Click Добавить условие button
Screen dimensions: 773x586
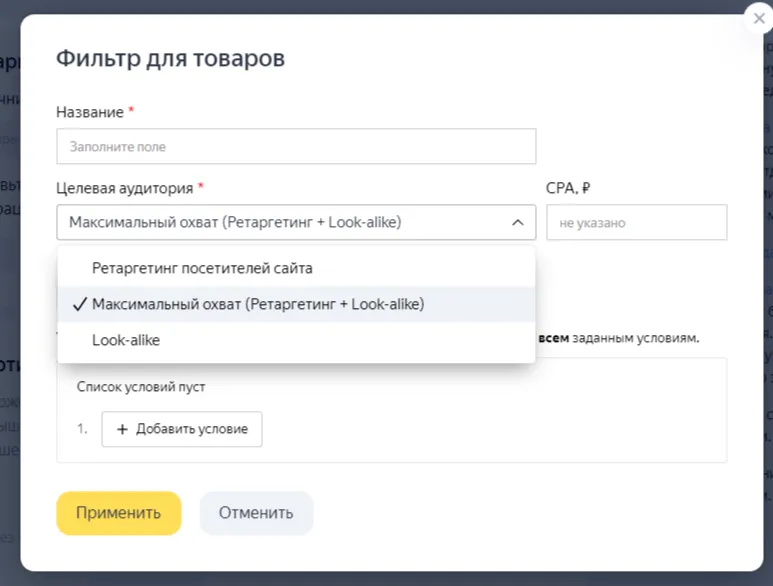point(182,429)
